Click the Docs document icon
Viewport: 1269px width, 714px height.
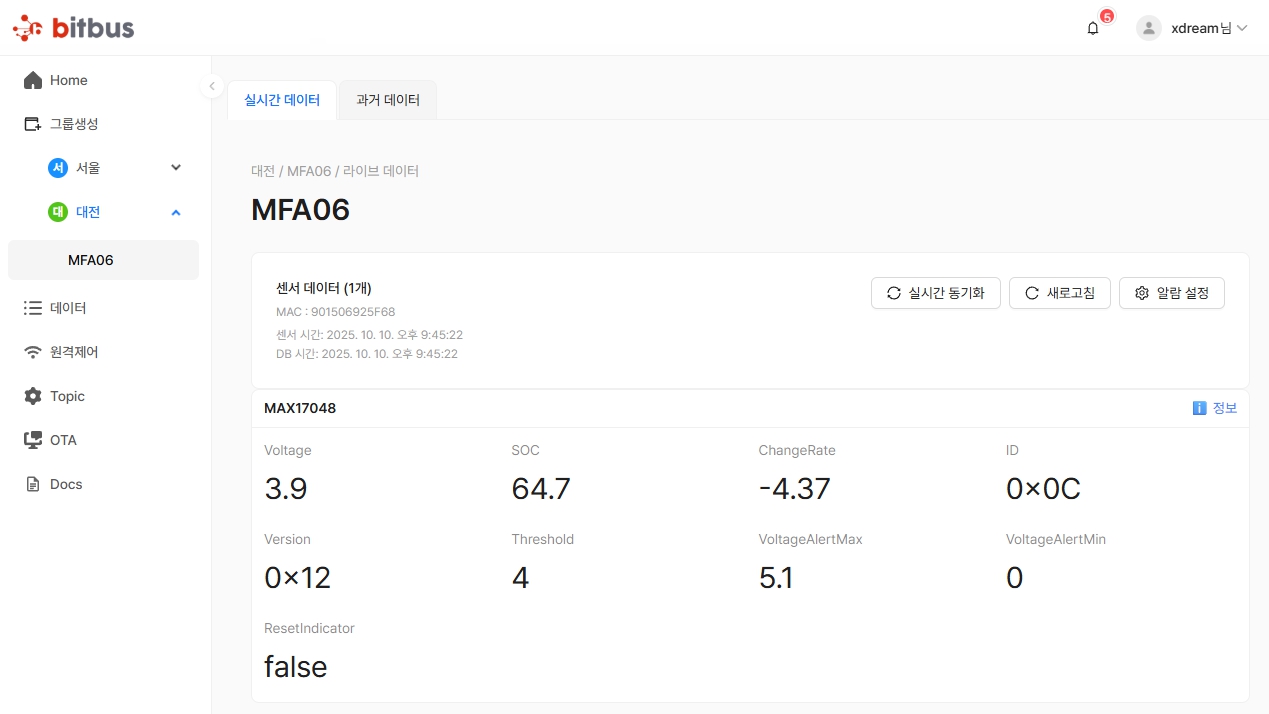click(33, 484)
